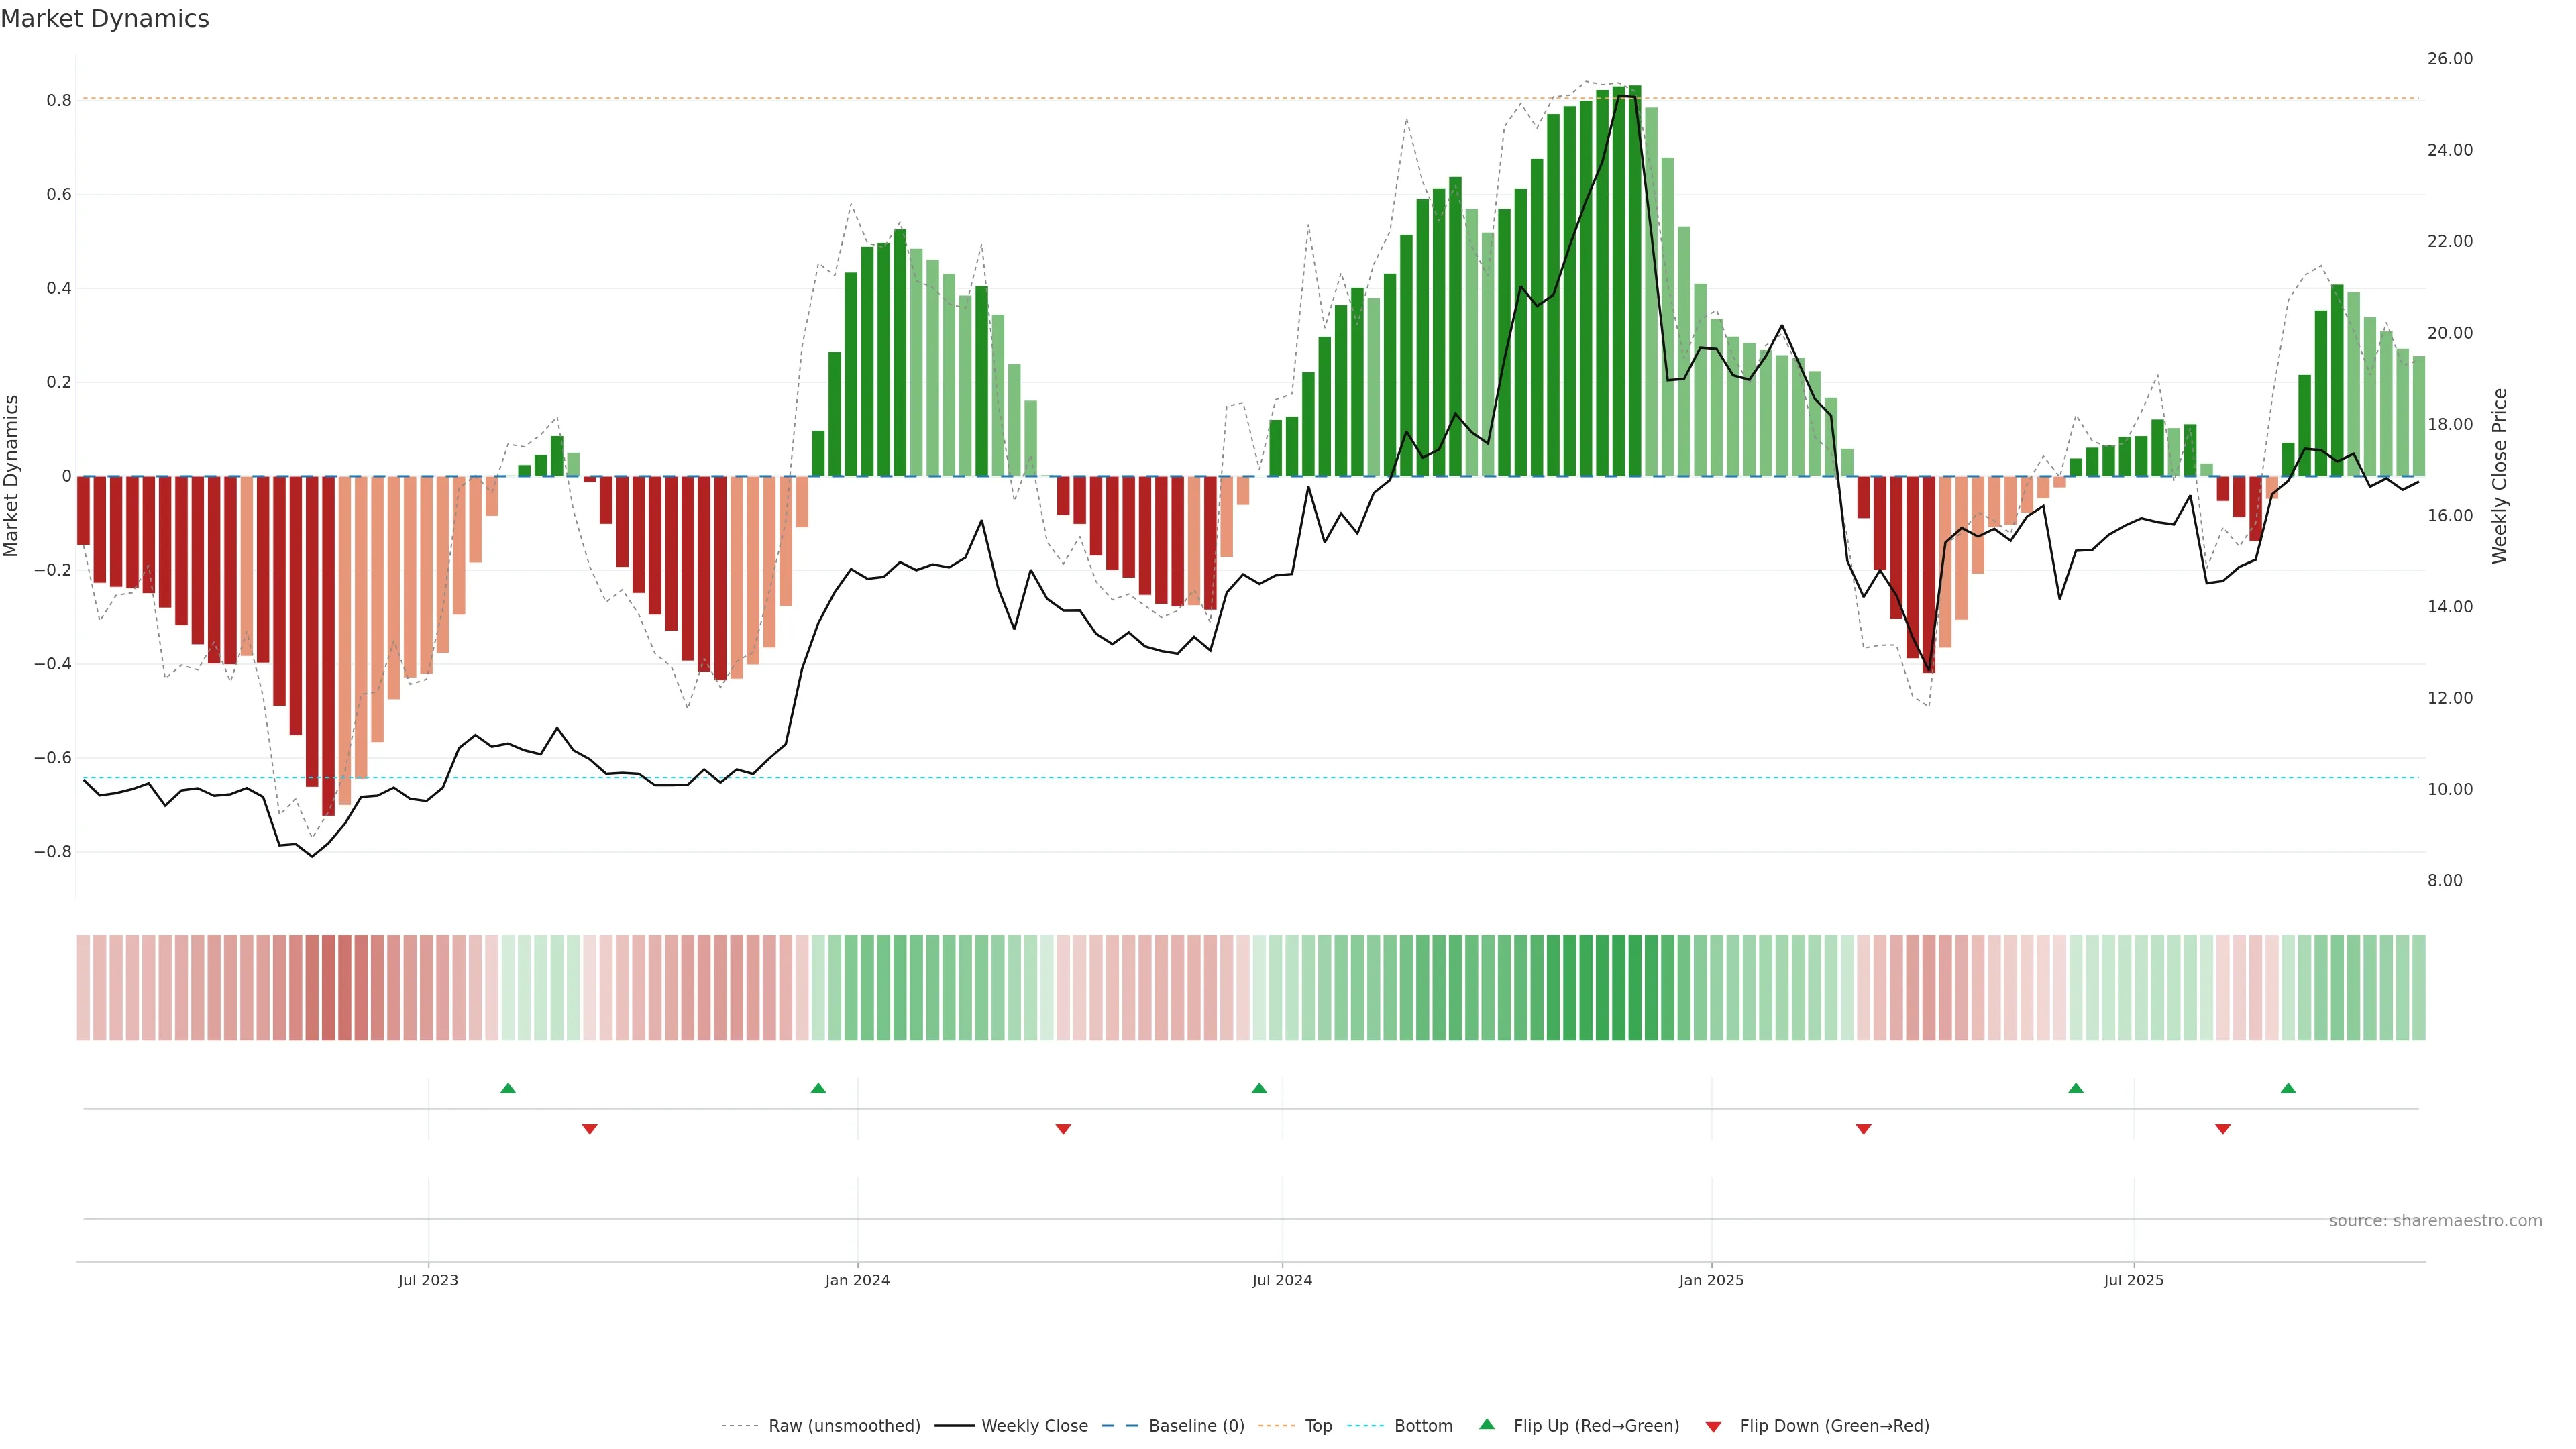Click the Jan 2025 x-axis label
This screenshot has width=2576, height=1449.
click(1711, 1280)
